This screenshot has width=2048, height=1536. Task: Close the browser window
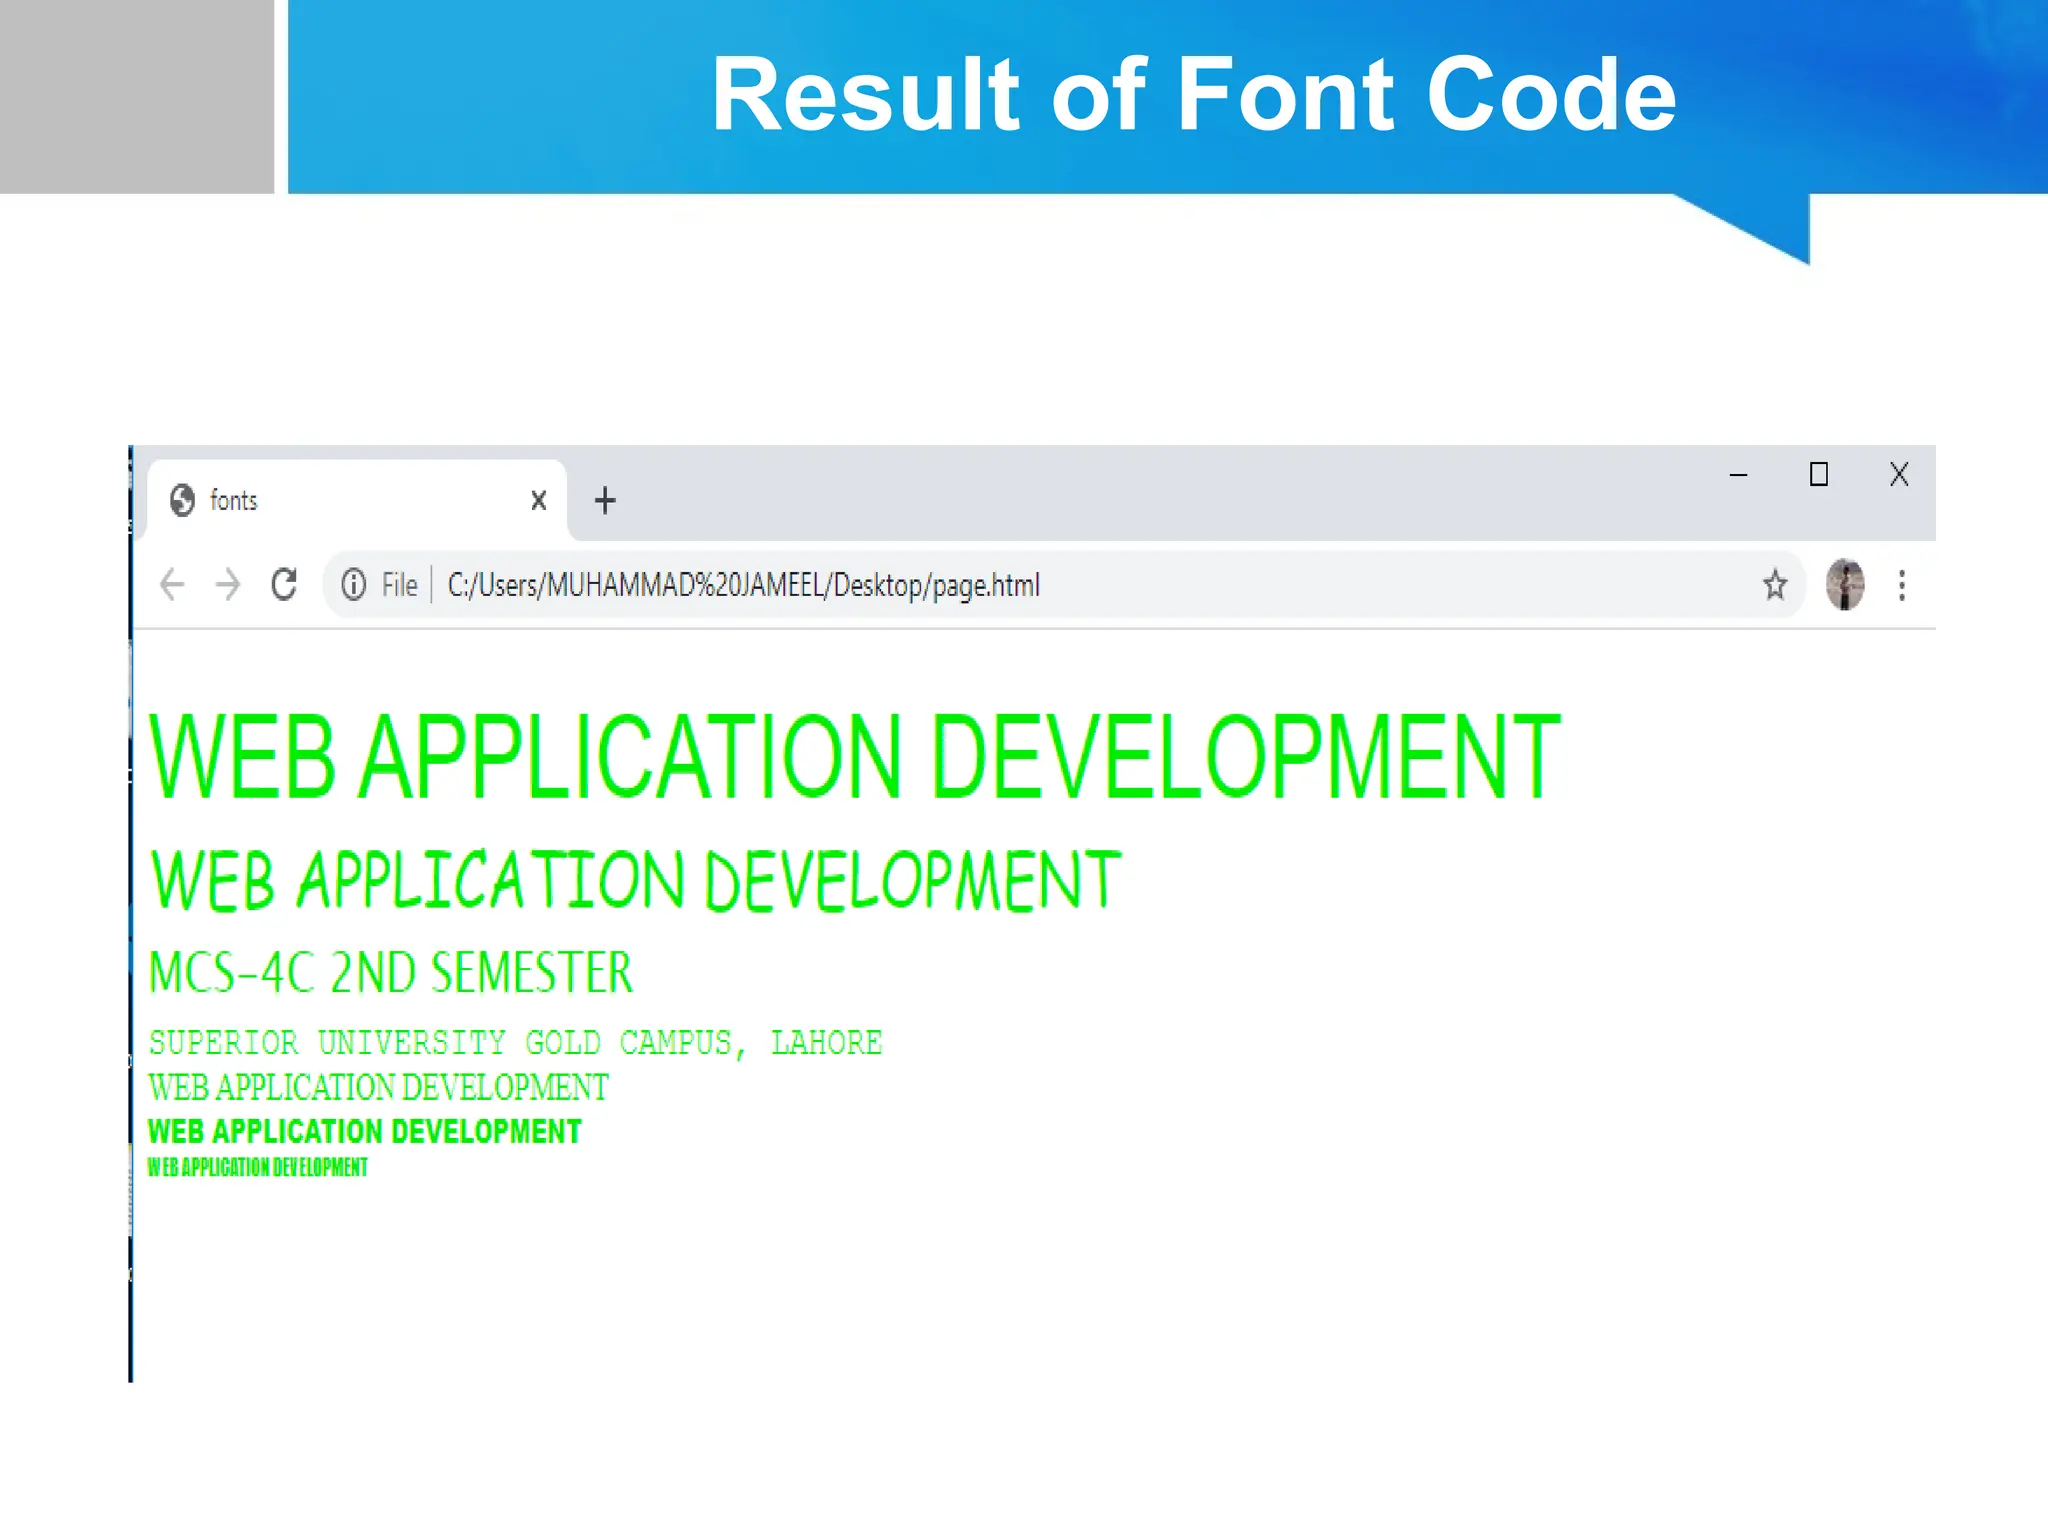pos(1898,475)
